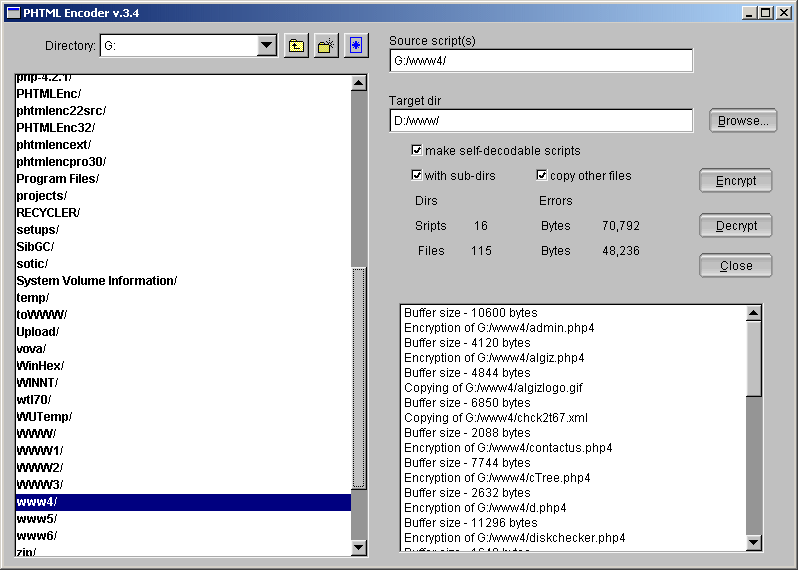Click the log panel scroll down arrow
798x570 pixels.
tap(754, 543)
